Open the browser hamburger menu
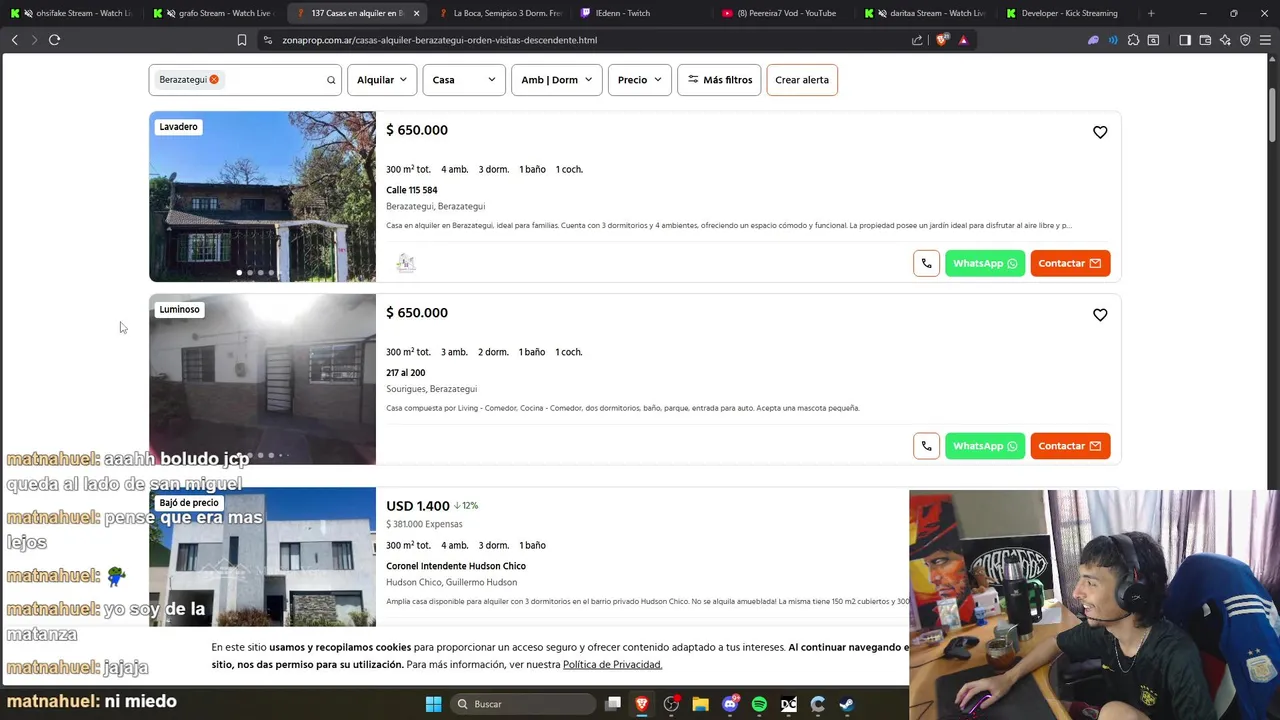This screenshot has width=1280, height=720. [x=1265, y=40]
